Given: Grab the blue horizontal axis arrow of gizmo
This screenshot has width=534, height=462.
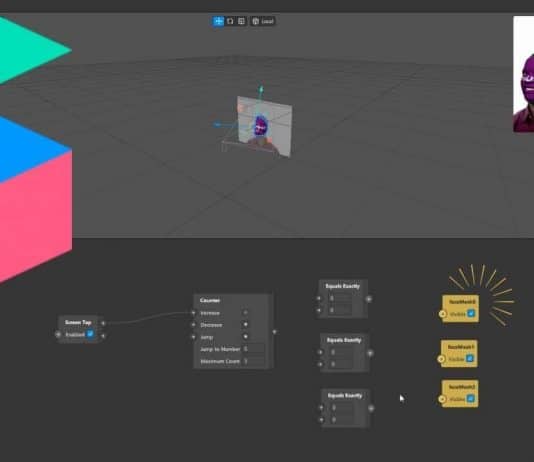Looking at the screenshot, I should 218,125.
